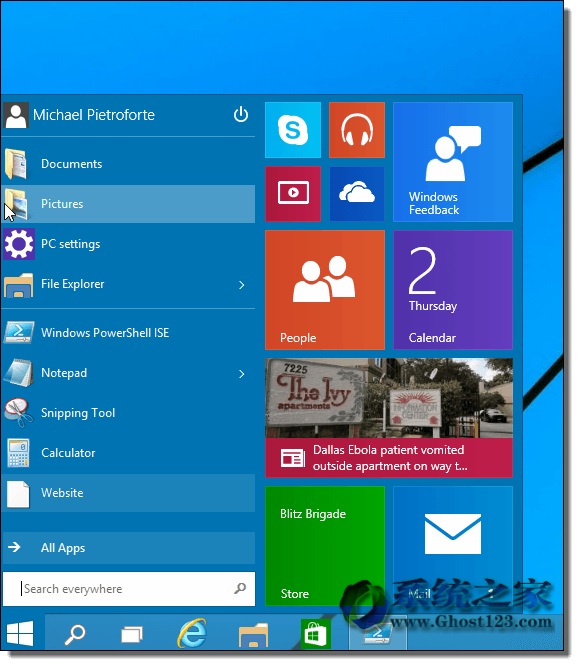
Task: Open the Michael Pietroforte account name
Action: [x=94, y=115]
